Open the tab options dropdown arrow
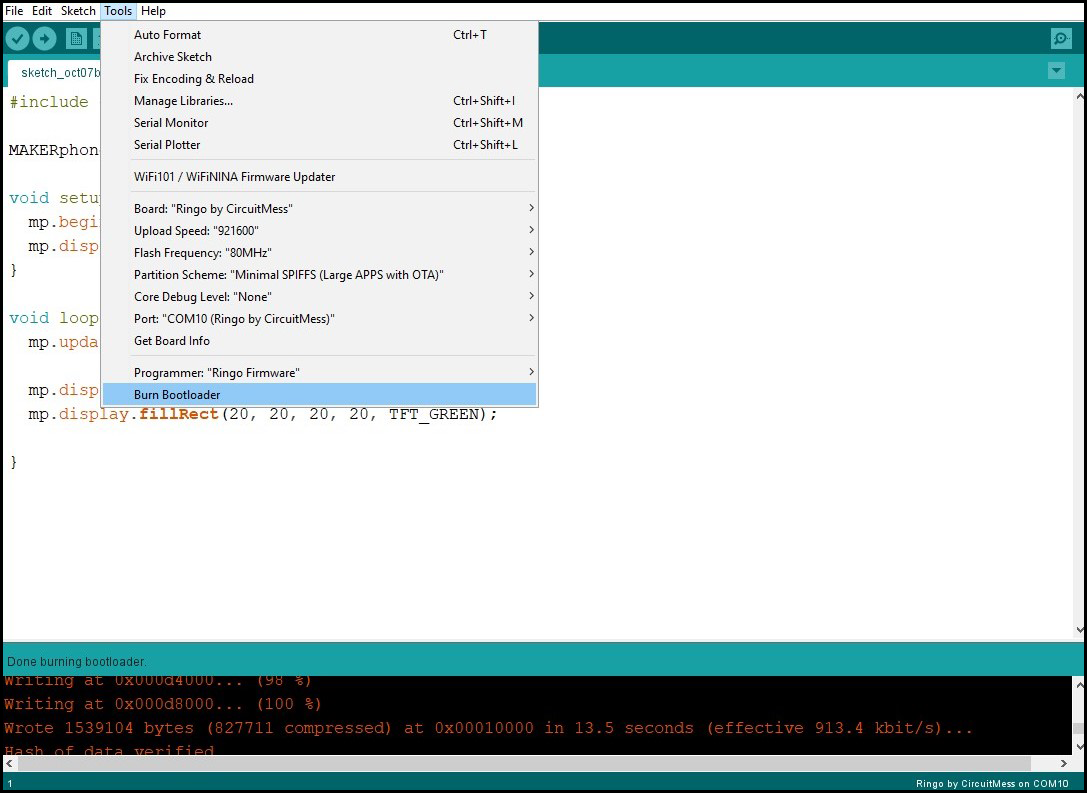 1056,71
